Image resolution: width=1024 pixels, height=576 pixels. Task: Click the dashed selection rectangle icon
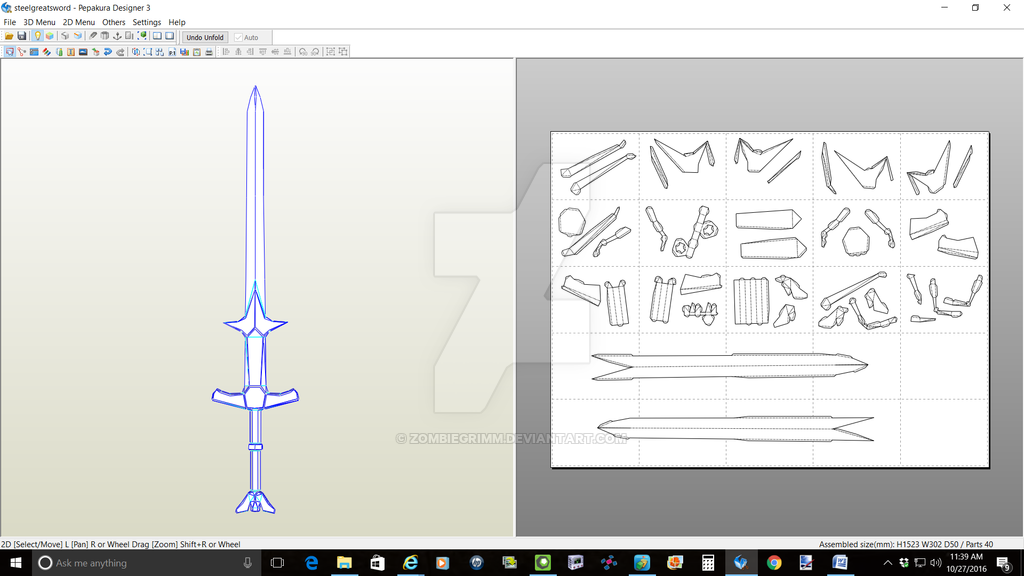(148, 52)
